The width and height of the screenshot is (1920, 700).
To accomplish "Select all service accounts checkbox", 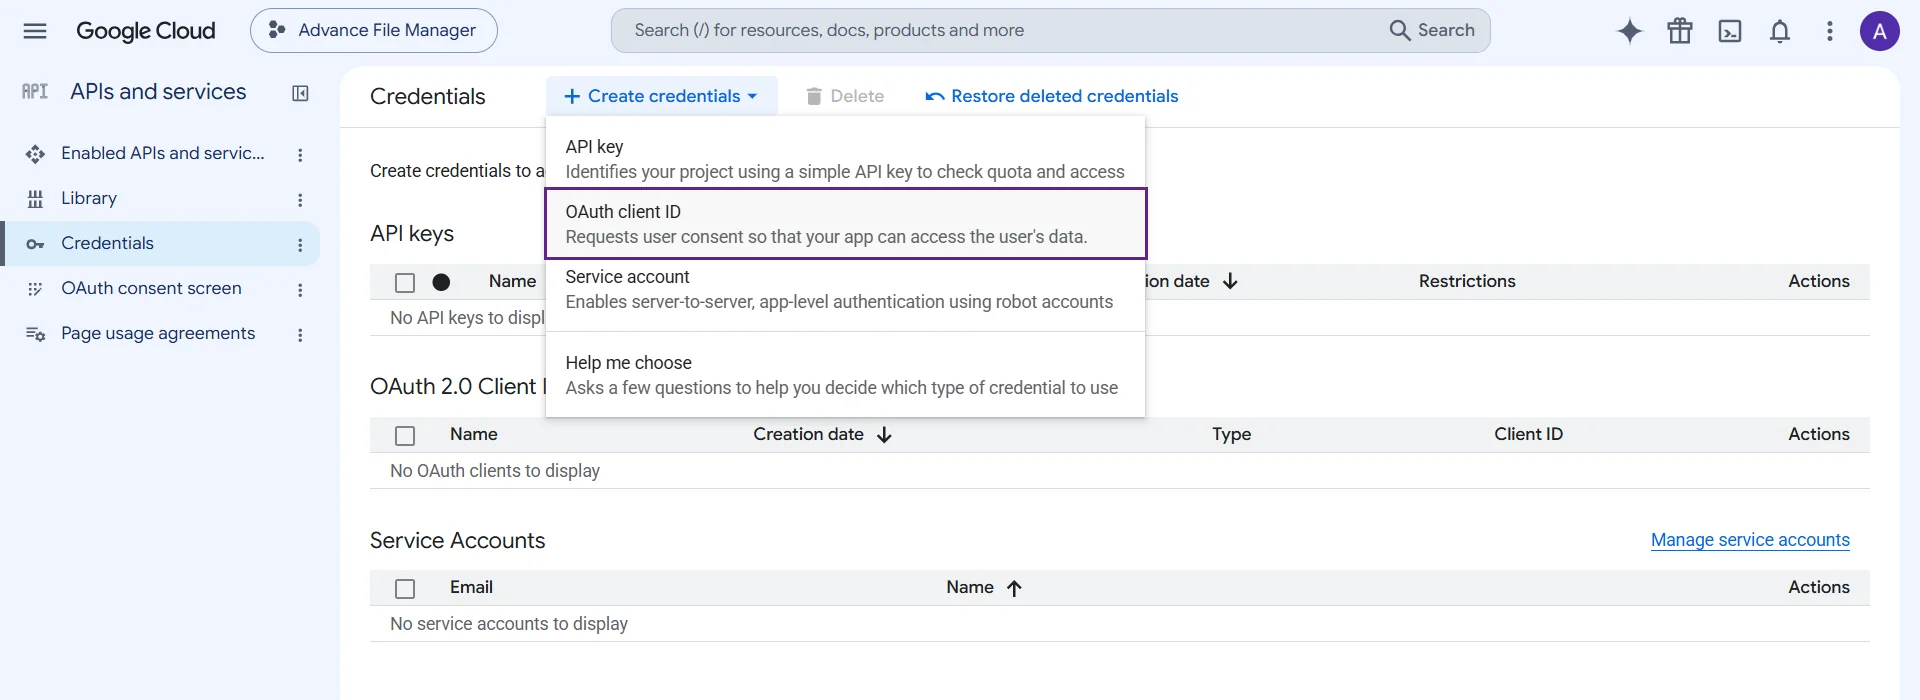I will 405,589.
